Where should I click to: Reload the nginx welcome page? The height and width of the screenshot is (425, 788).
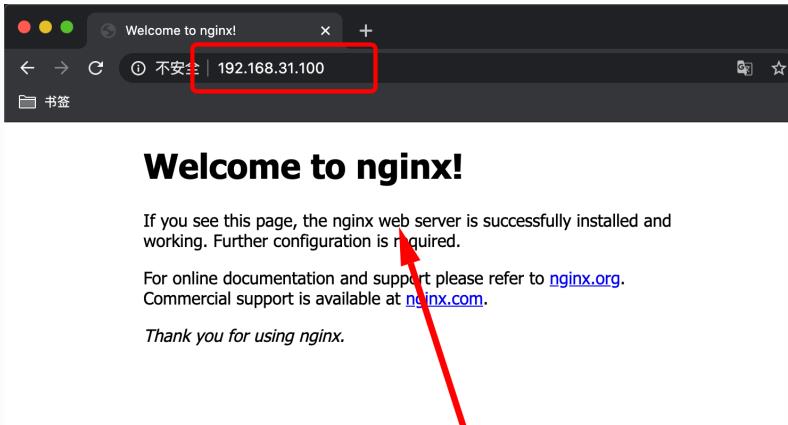[96, 68]
